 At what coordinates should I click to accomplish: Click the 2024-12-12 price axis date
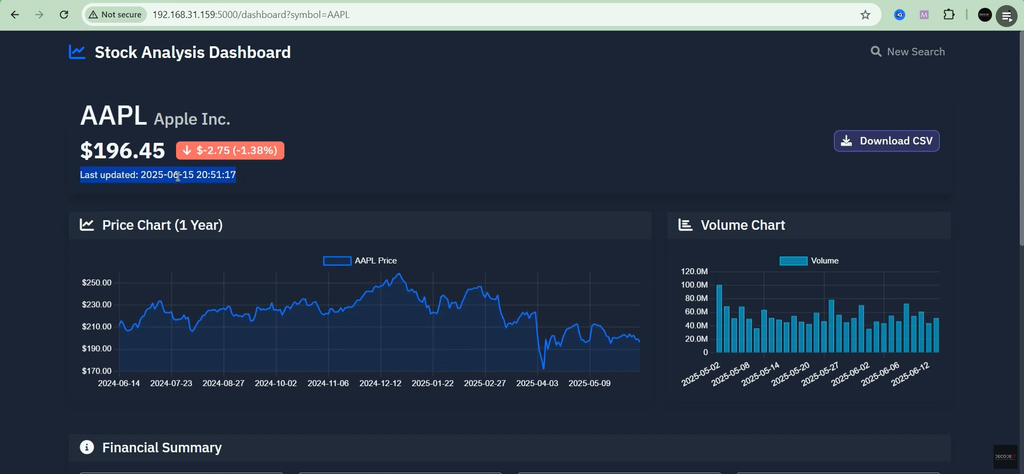(380, 383)
